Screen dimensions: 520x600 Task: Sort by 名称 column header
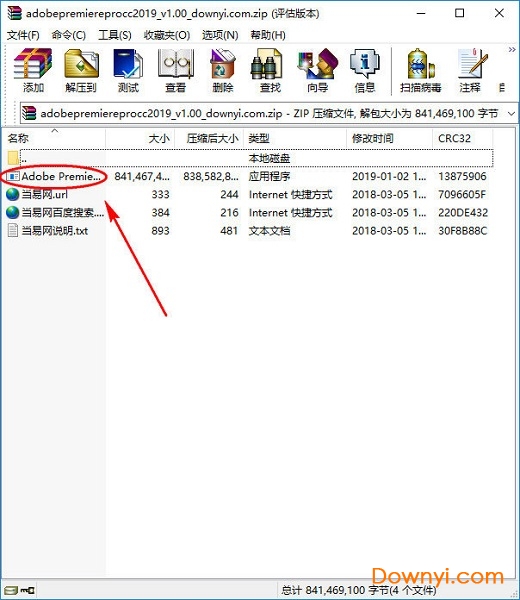pos(18,138)
